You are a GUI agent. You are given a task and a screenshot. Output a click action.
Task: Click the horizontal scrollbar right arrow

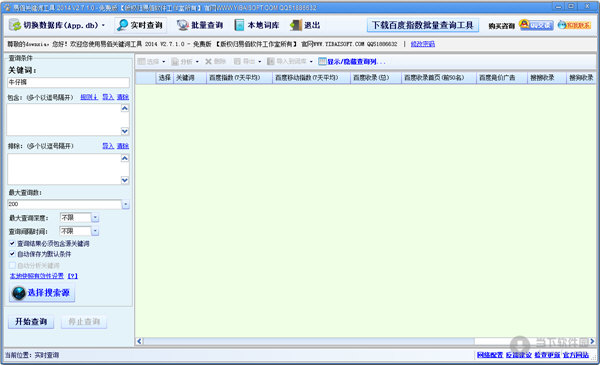click(x=592, y=341)
